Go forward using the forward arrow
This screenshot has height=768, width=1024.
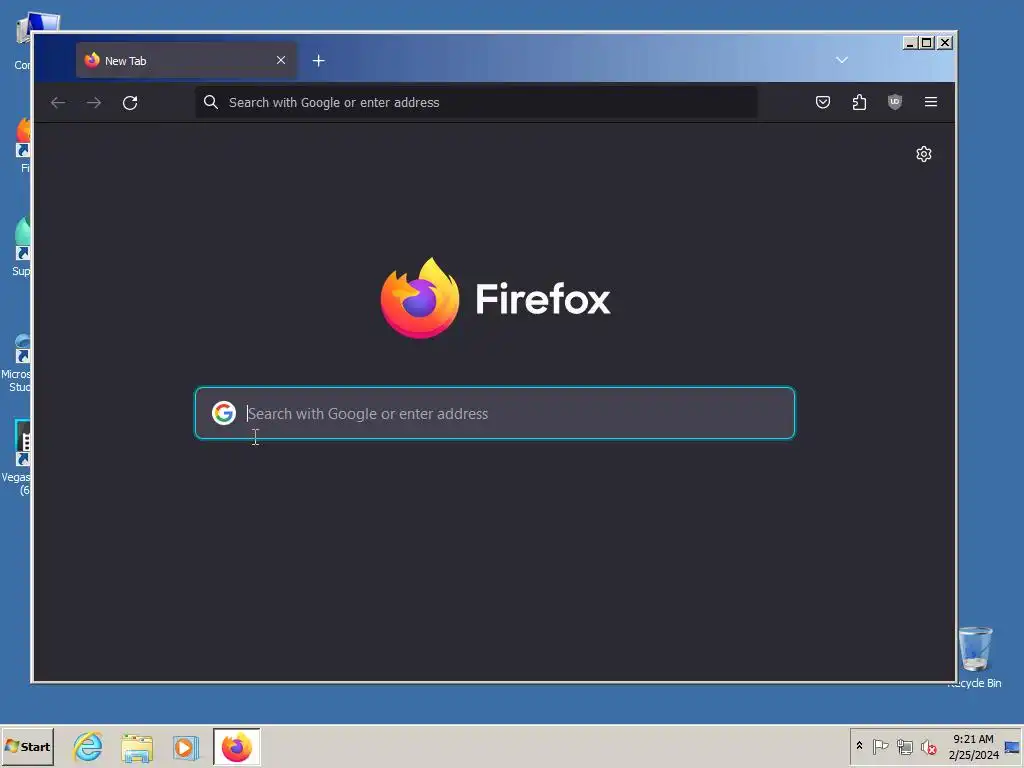coord(94,103)
